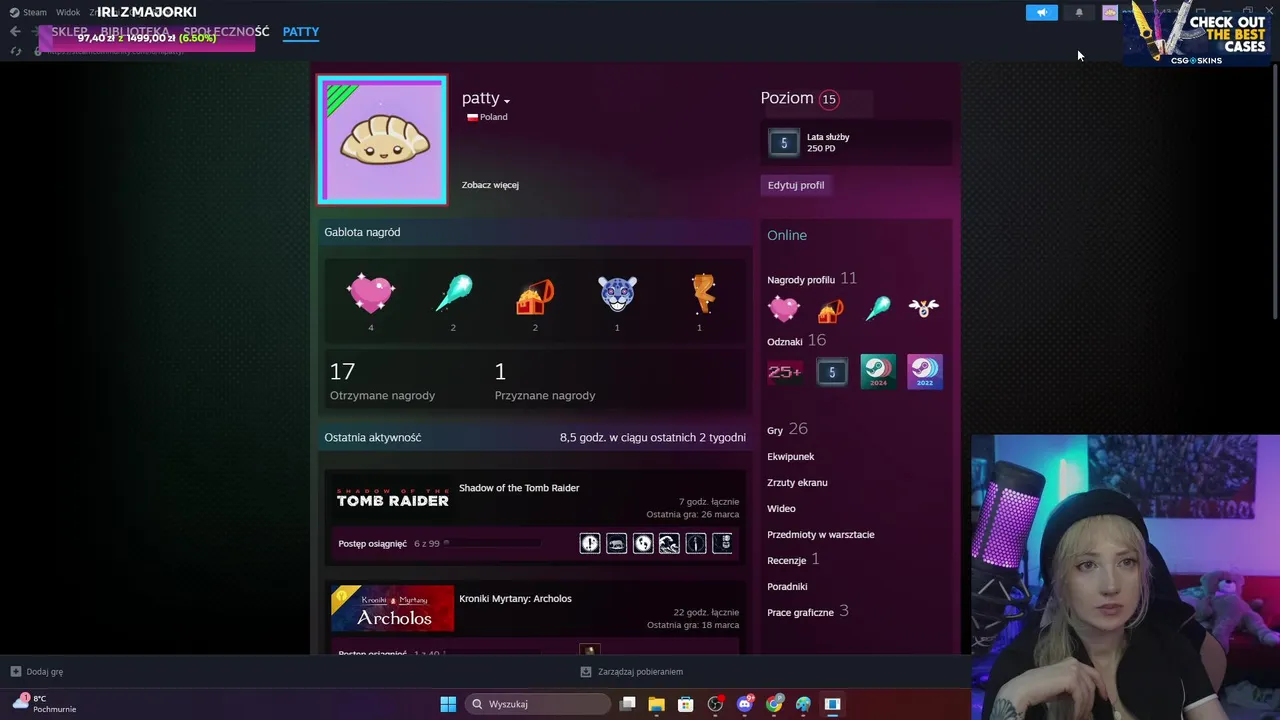
Task: Click the Otrzymane nagrody count 17
Action: [x=342, y=372]
